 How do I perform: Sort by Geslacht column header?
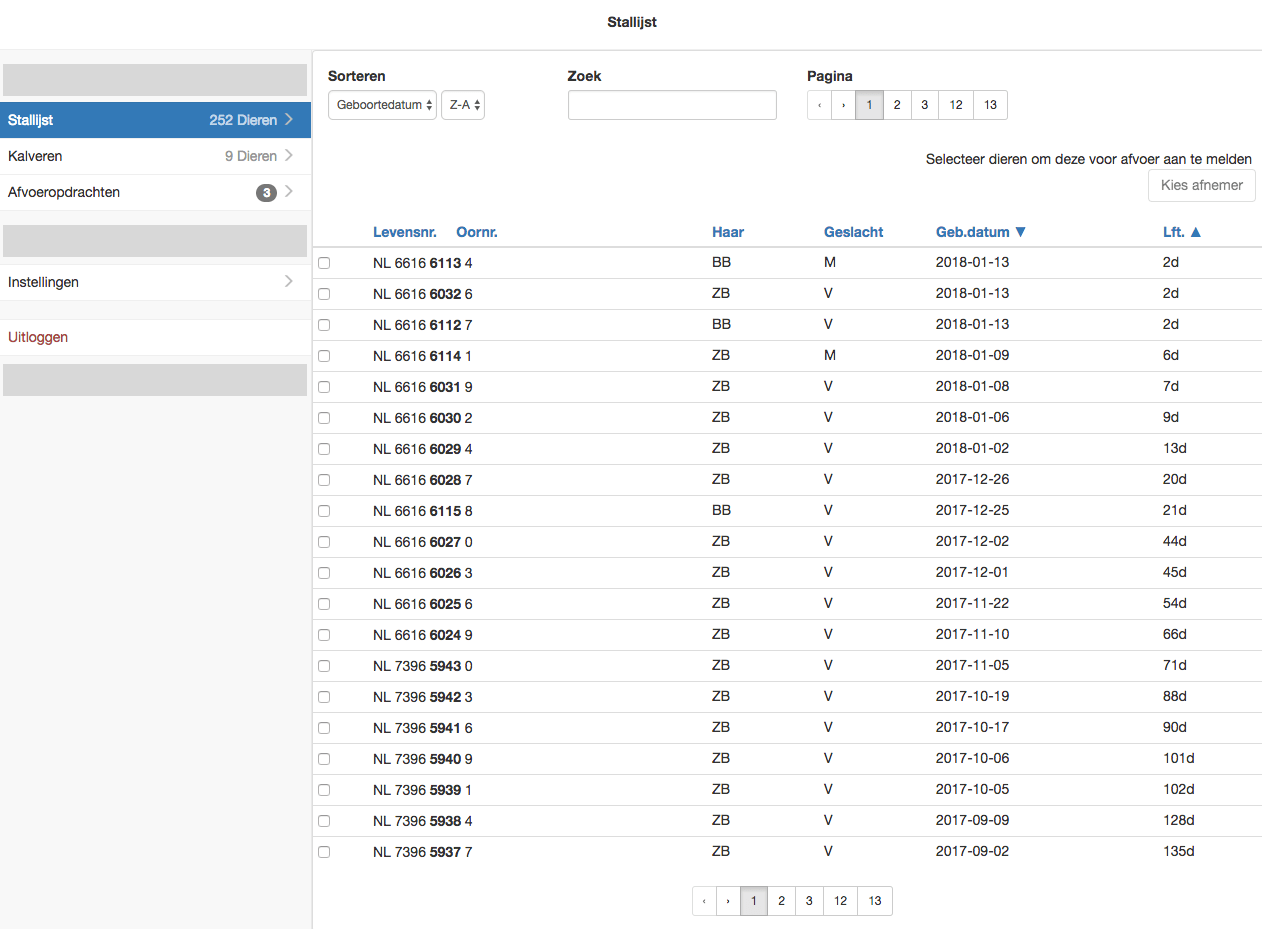tap(854, 232)
